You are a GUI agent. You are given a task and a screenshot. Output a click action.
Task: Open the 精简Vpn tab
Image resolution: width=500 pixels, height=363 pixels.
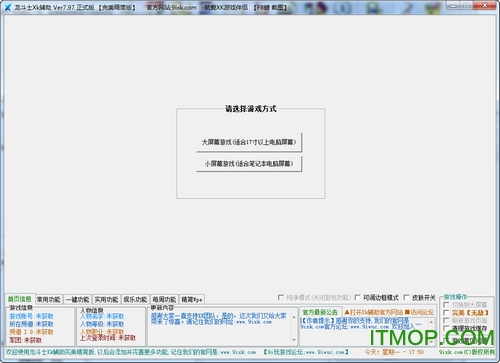[192, 299]
